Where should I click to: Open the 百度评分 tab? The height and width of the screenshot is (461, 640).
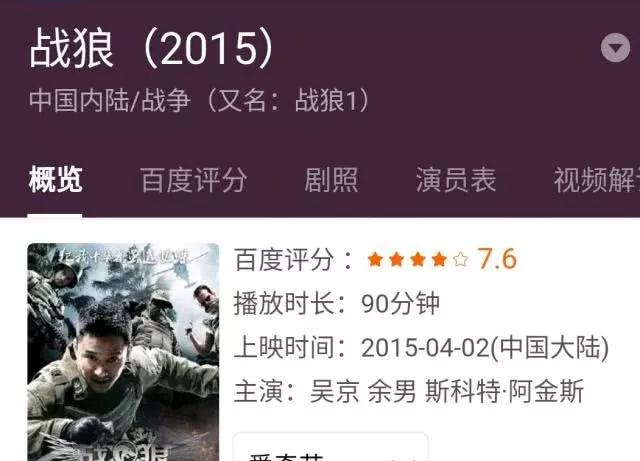[194, 180]
